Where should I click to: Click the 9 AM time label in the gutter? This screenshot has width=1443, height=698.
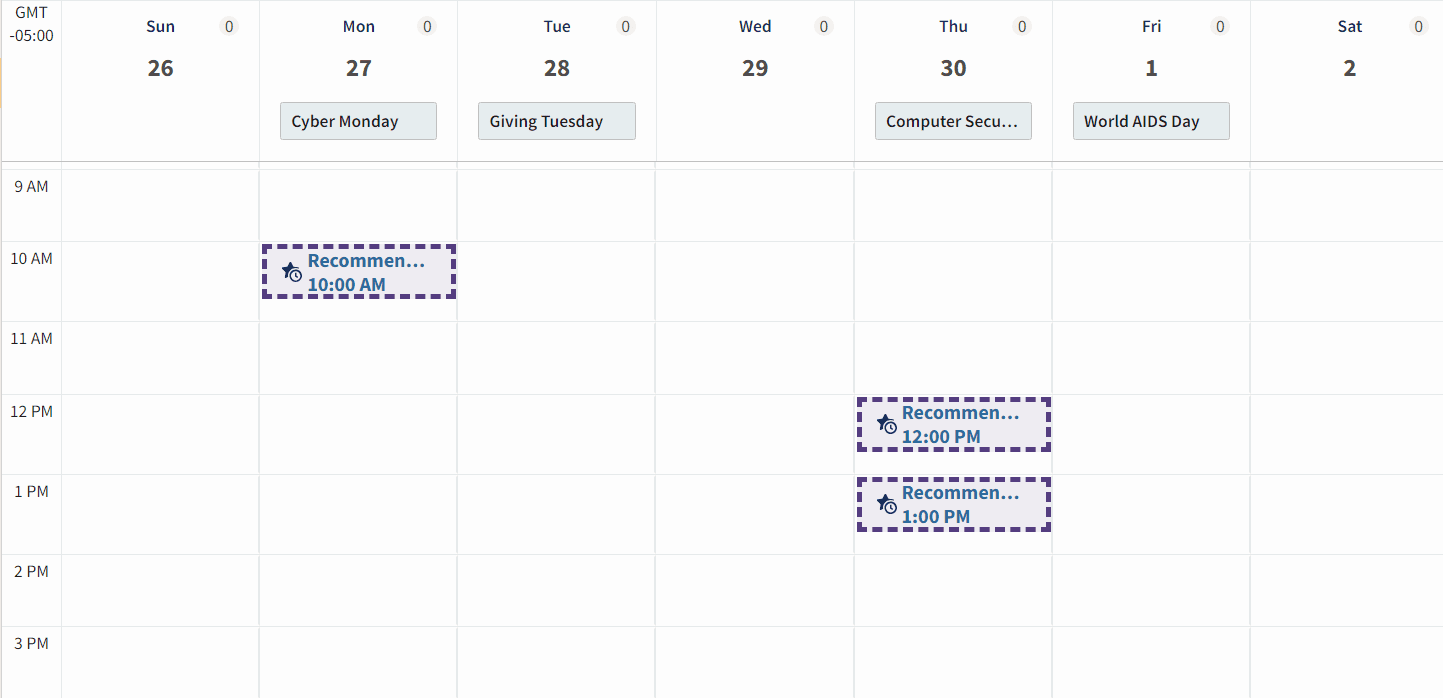point(31,185)
